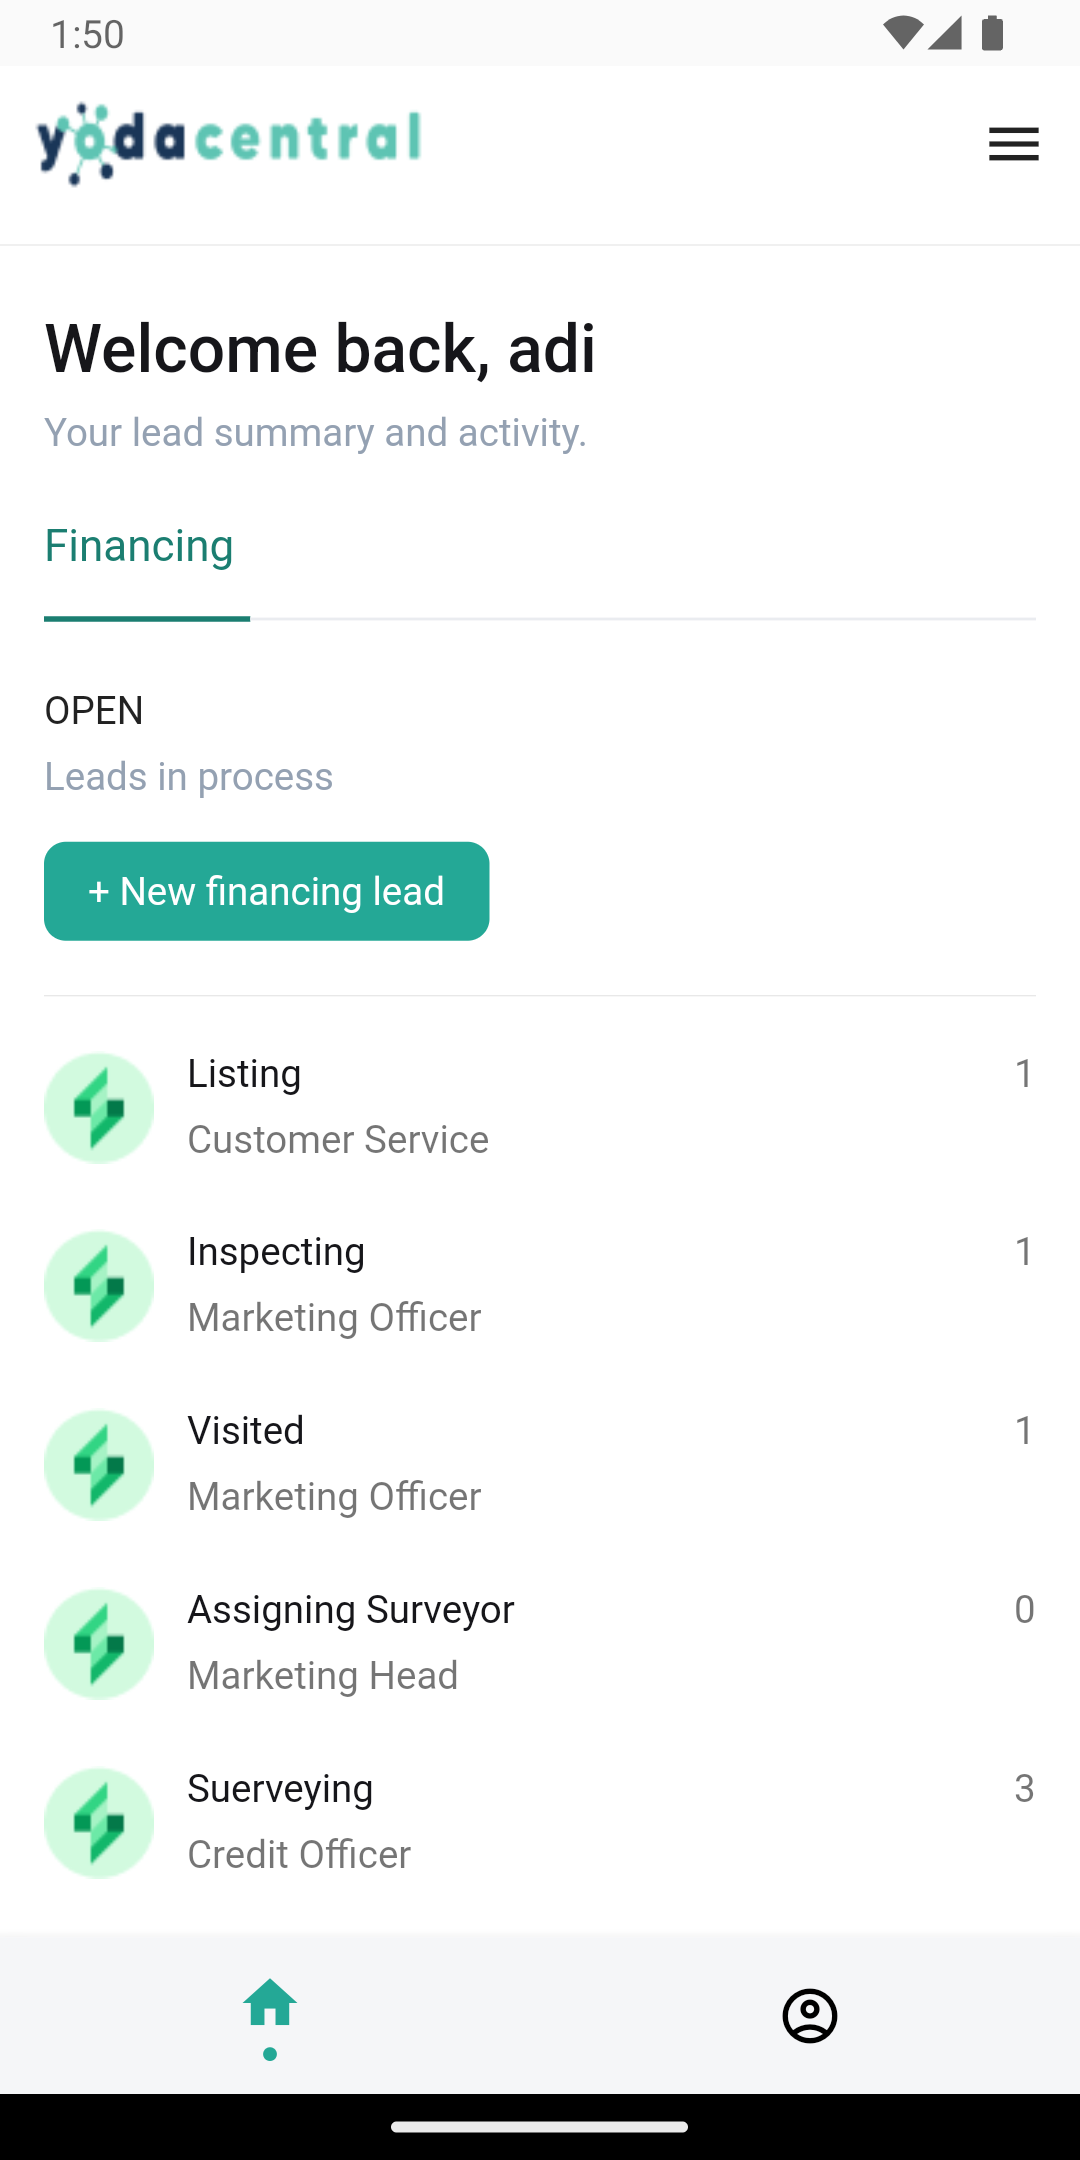Tap the Suerveying count of 3
This screenshot has width=1080, height=2160.
pos(1024,1788)
